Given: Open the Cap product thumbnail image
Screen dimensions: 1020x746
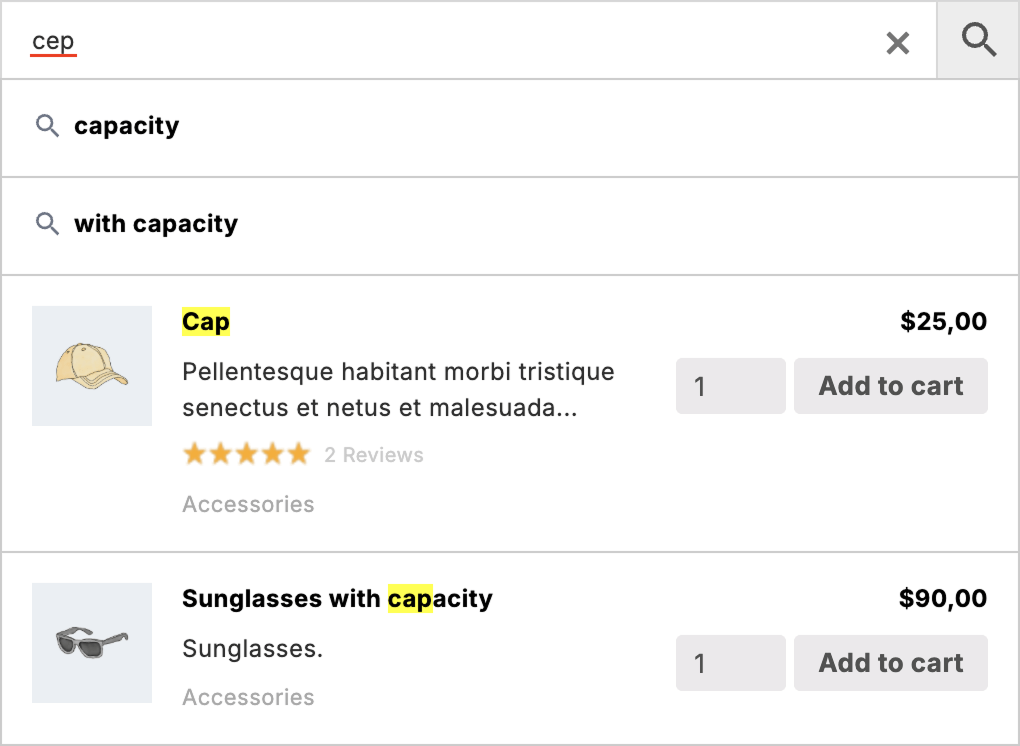Looking at the screenshot, I should tap(92, 366).
